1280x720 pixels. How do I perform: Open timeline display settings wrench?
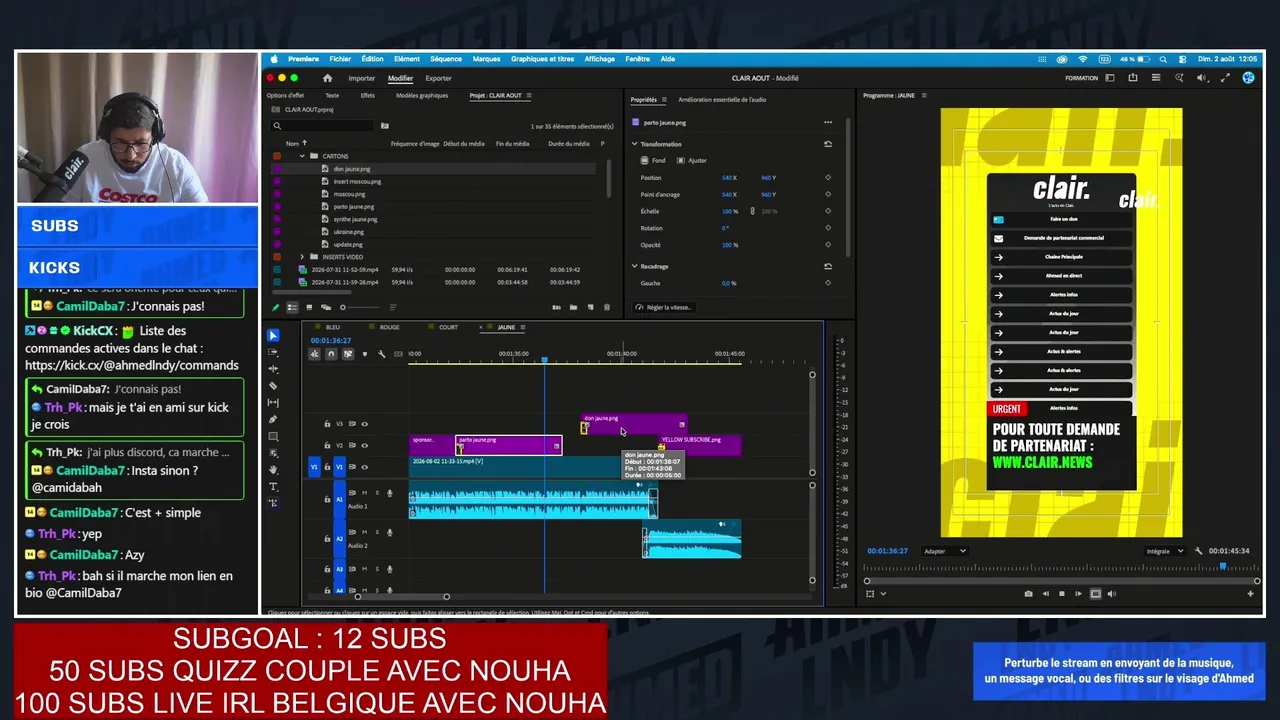click(381, 354)
